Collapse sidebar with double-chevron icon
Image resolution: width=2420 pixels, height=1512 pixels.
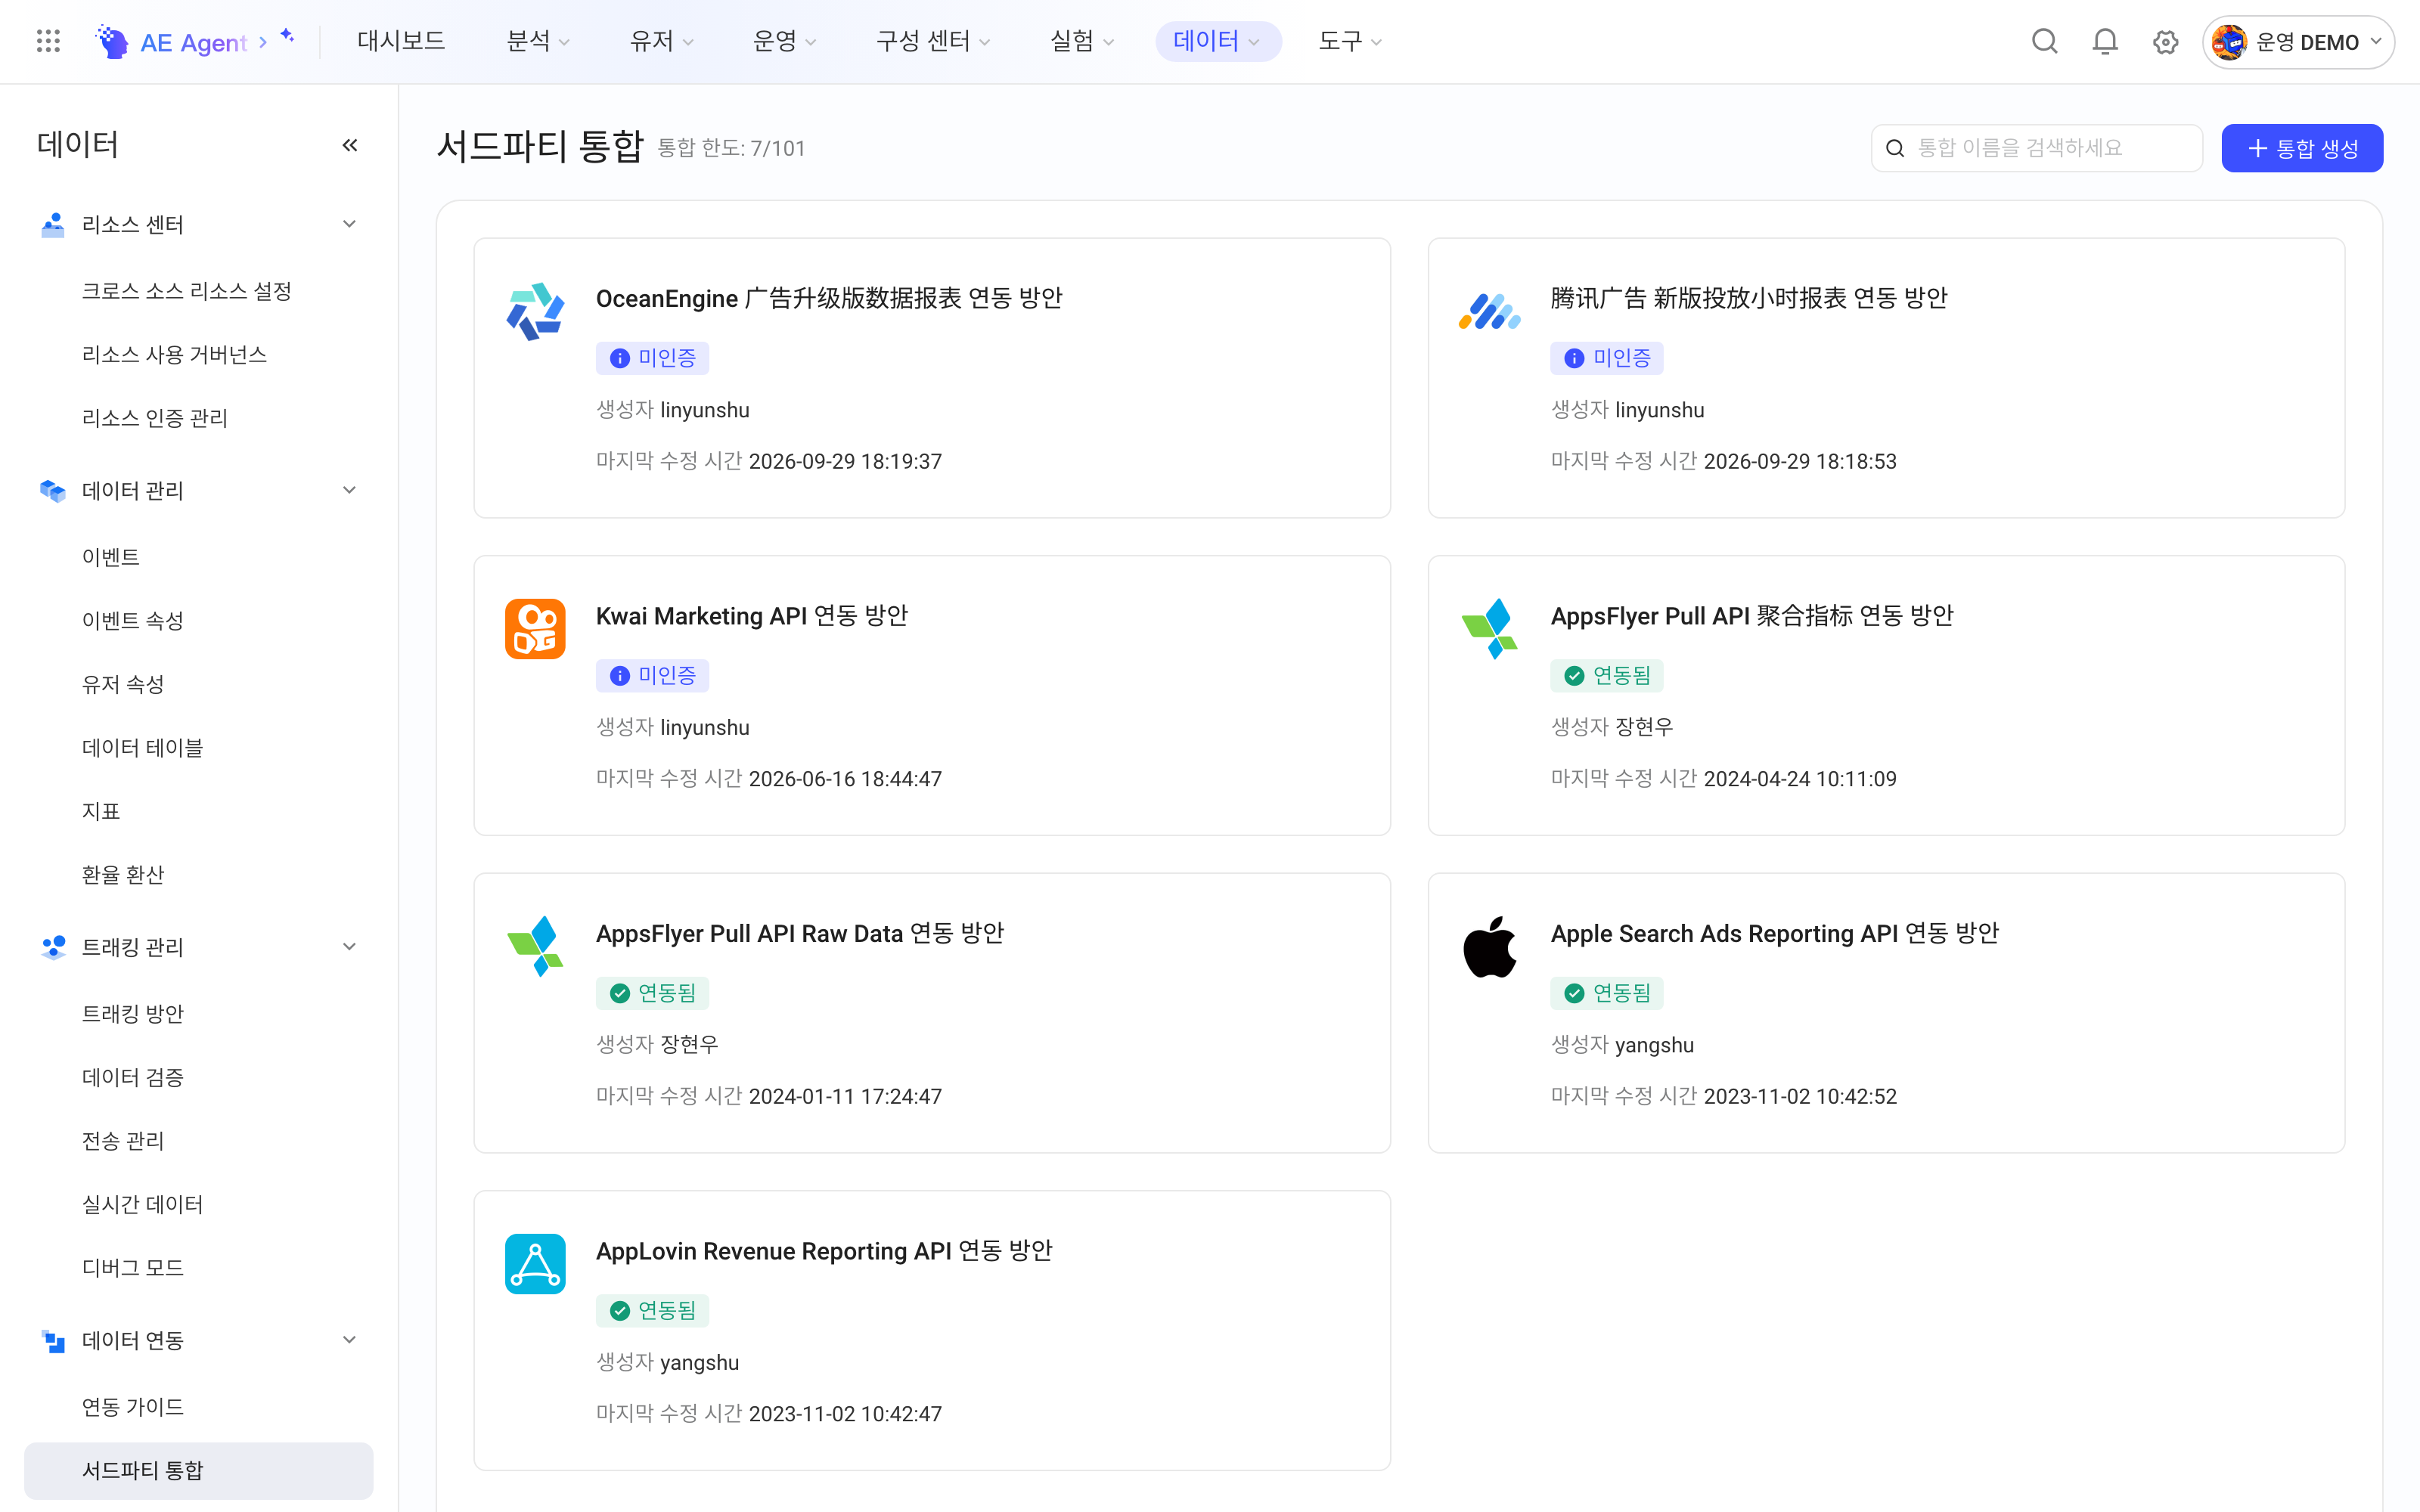click(350, 145)
